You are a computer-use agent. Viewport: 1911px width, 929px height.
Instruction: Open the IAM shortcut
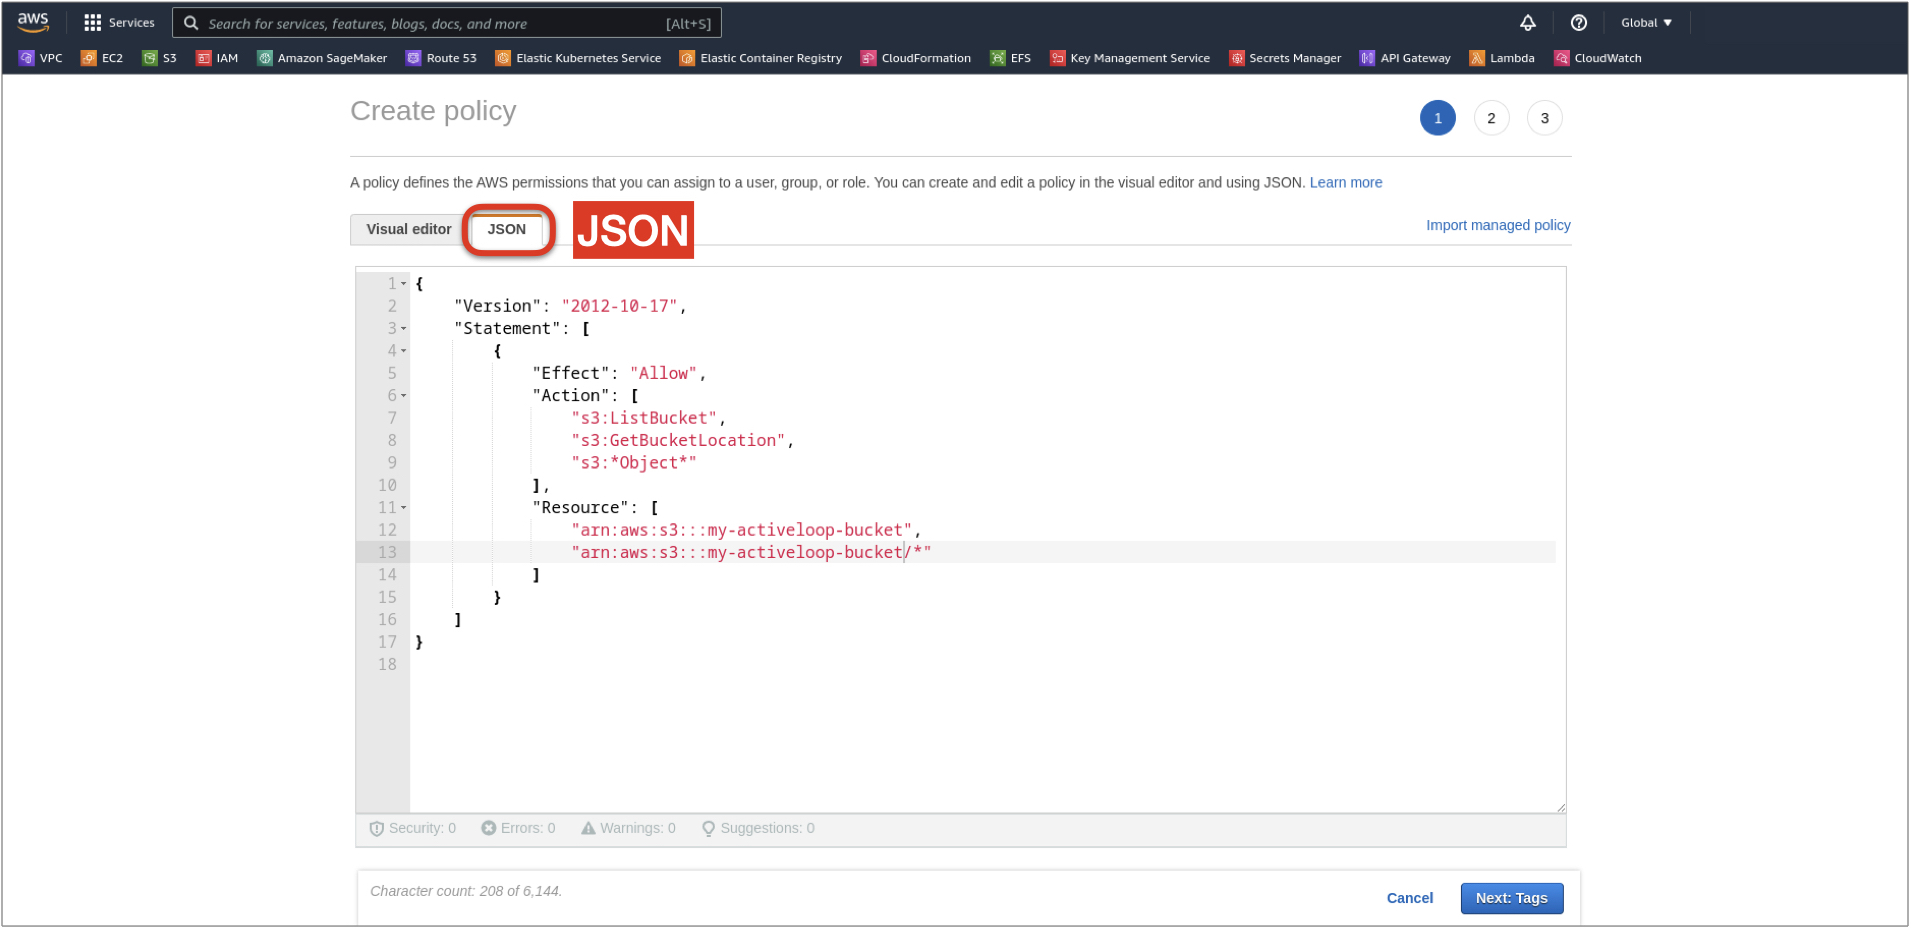pyautogui.click(x=217, y=58)
